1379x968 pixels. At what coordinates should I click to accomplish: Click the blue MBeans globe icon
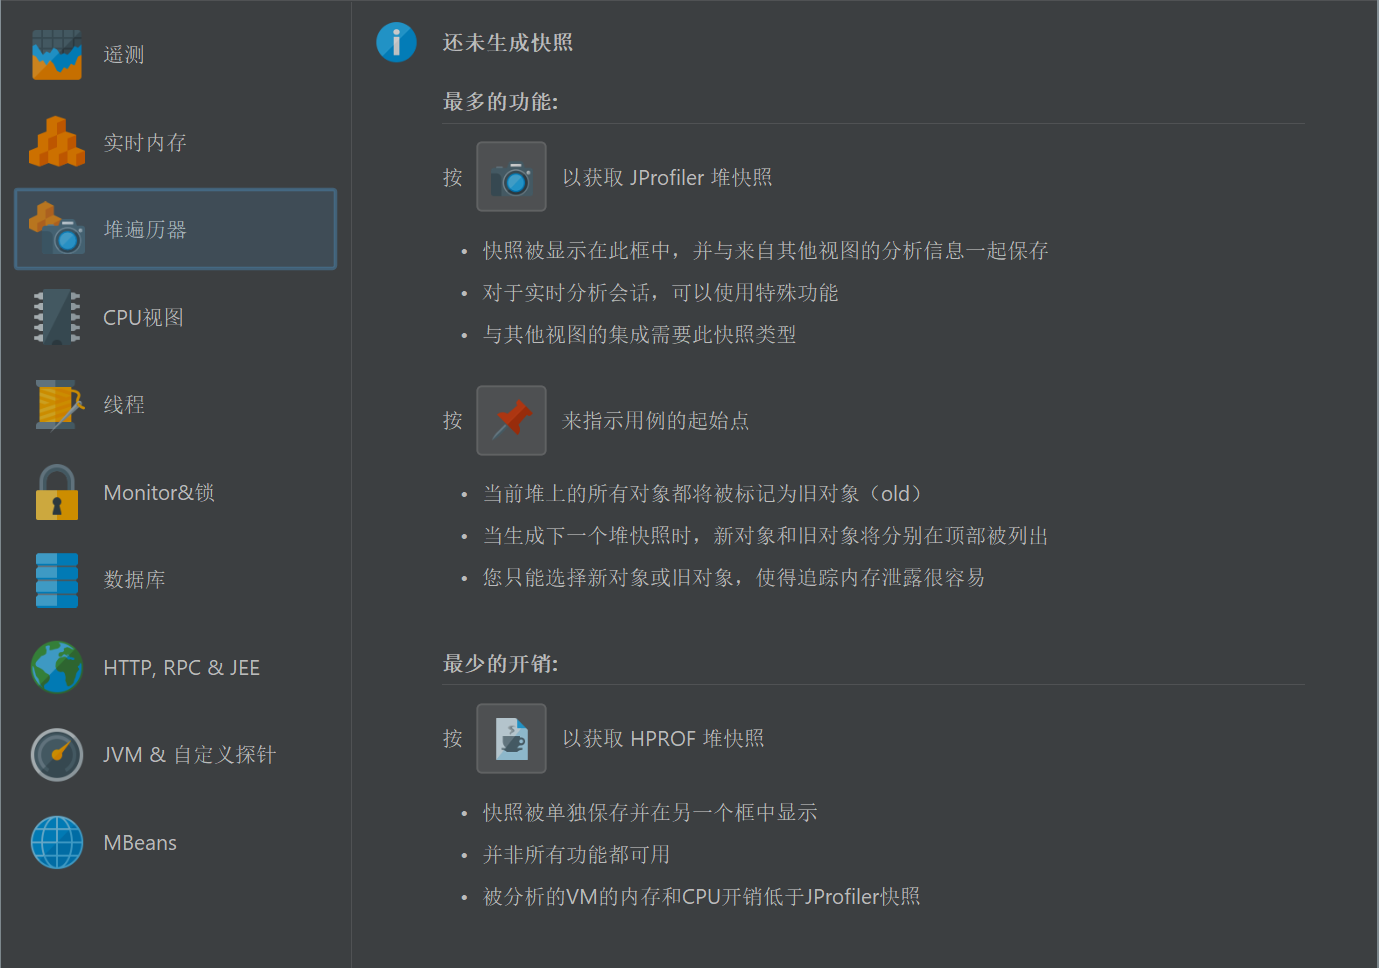click(x=57, y=842)
